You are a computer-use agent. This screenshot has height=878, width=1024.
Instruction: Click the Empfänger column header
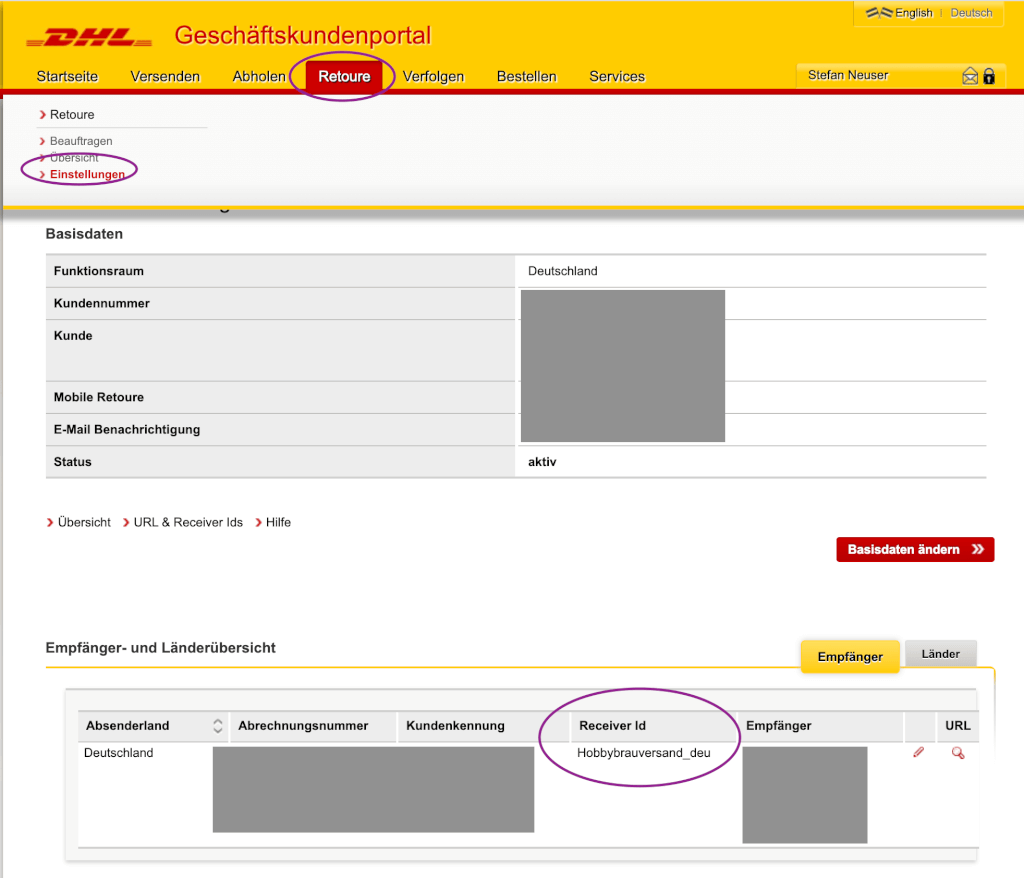click(x=778, y=726)
